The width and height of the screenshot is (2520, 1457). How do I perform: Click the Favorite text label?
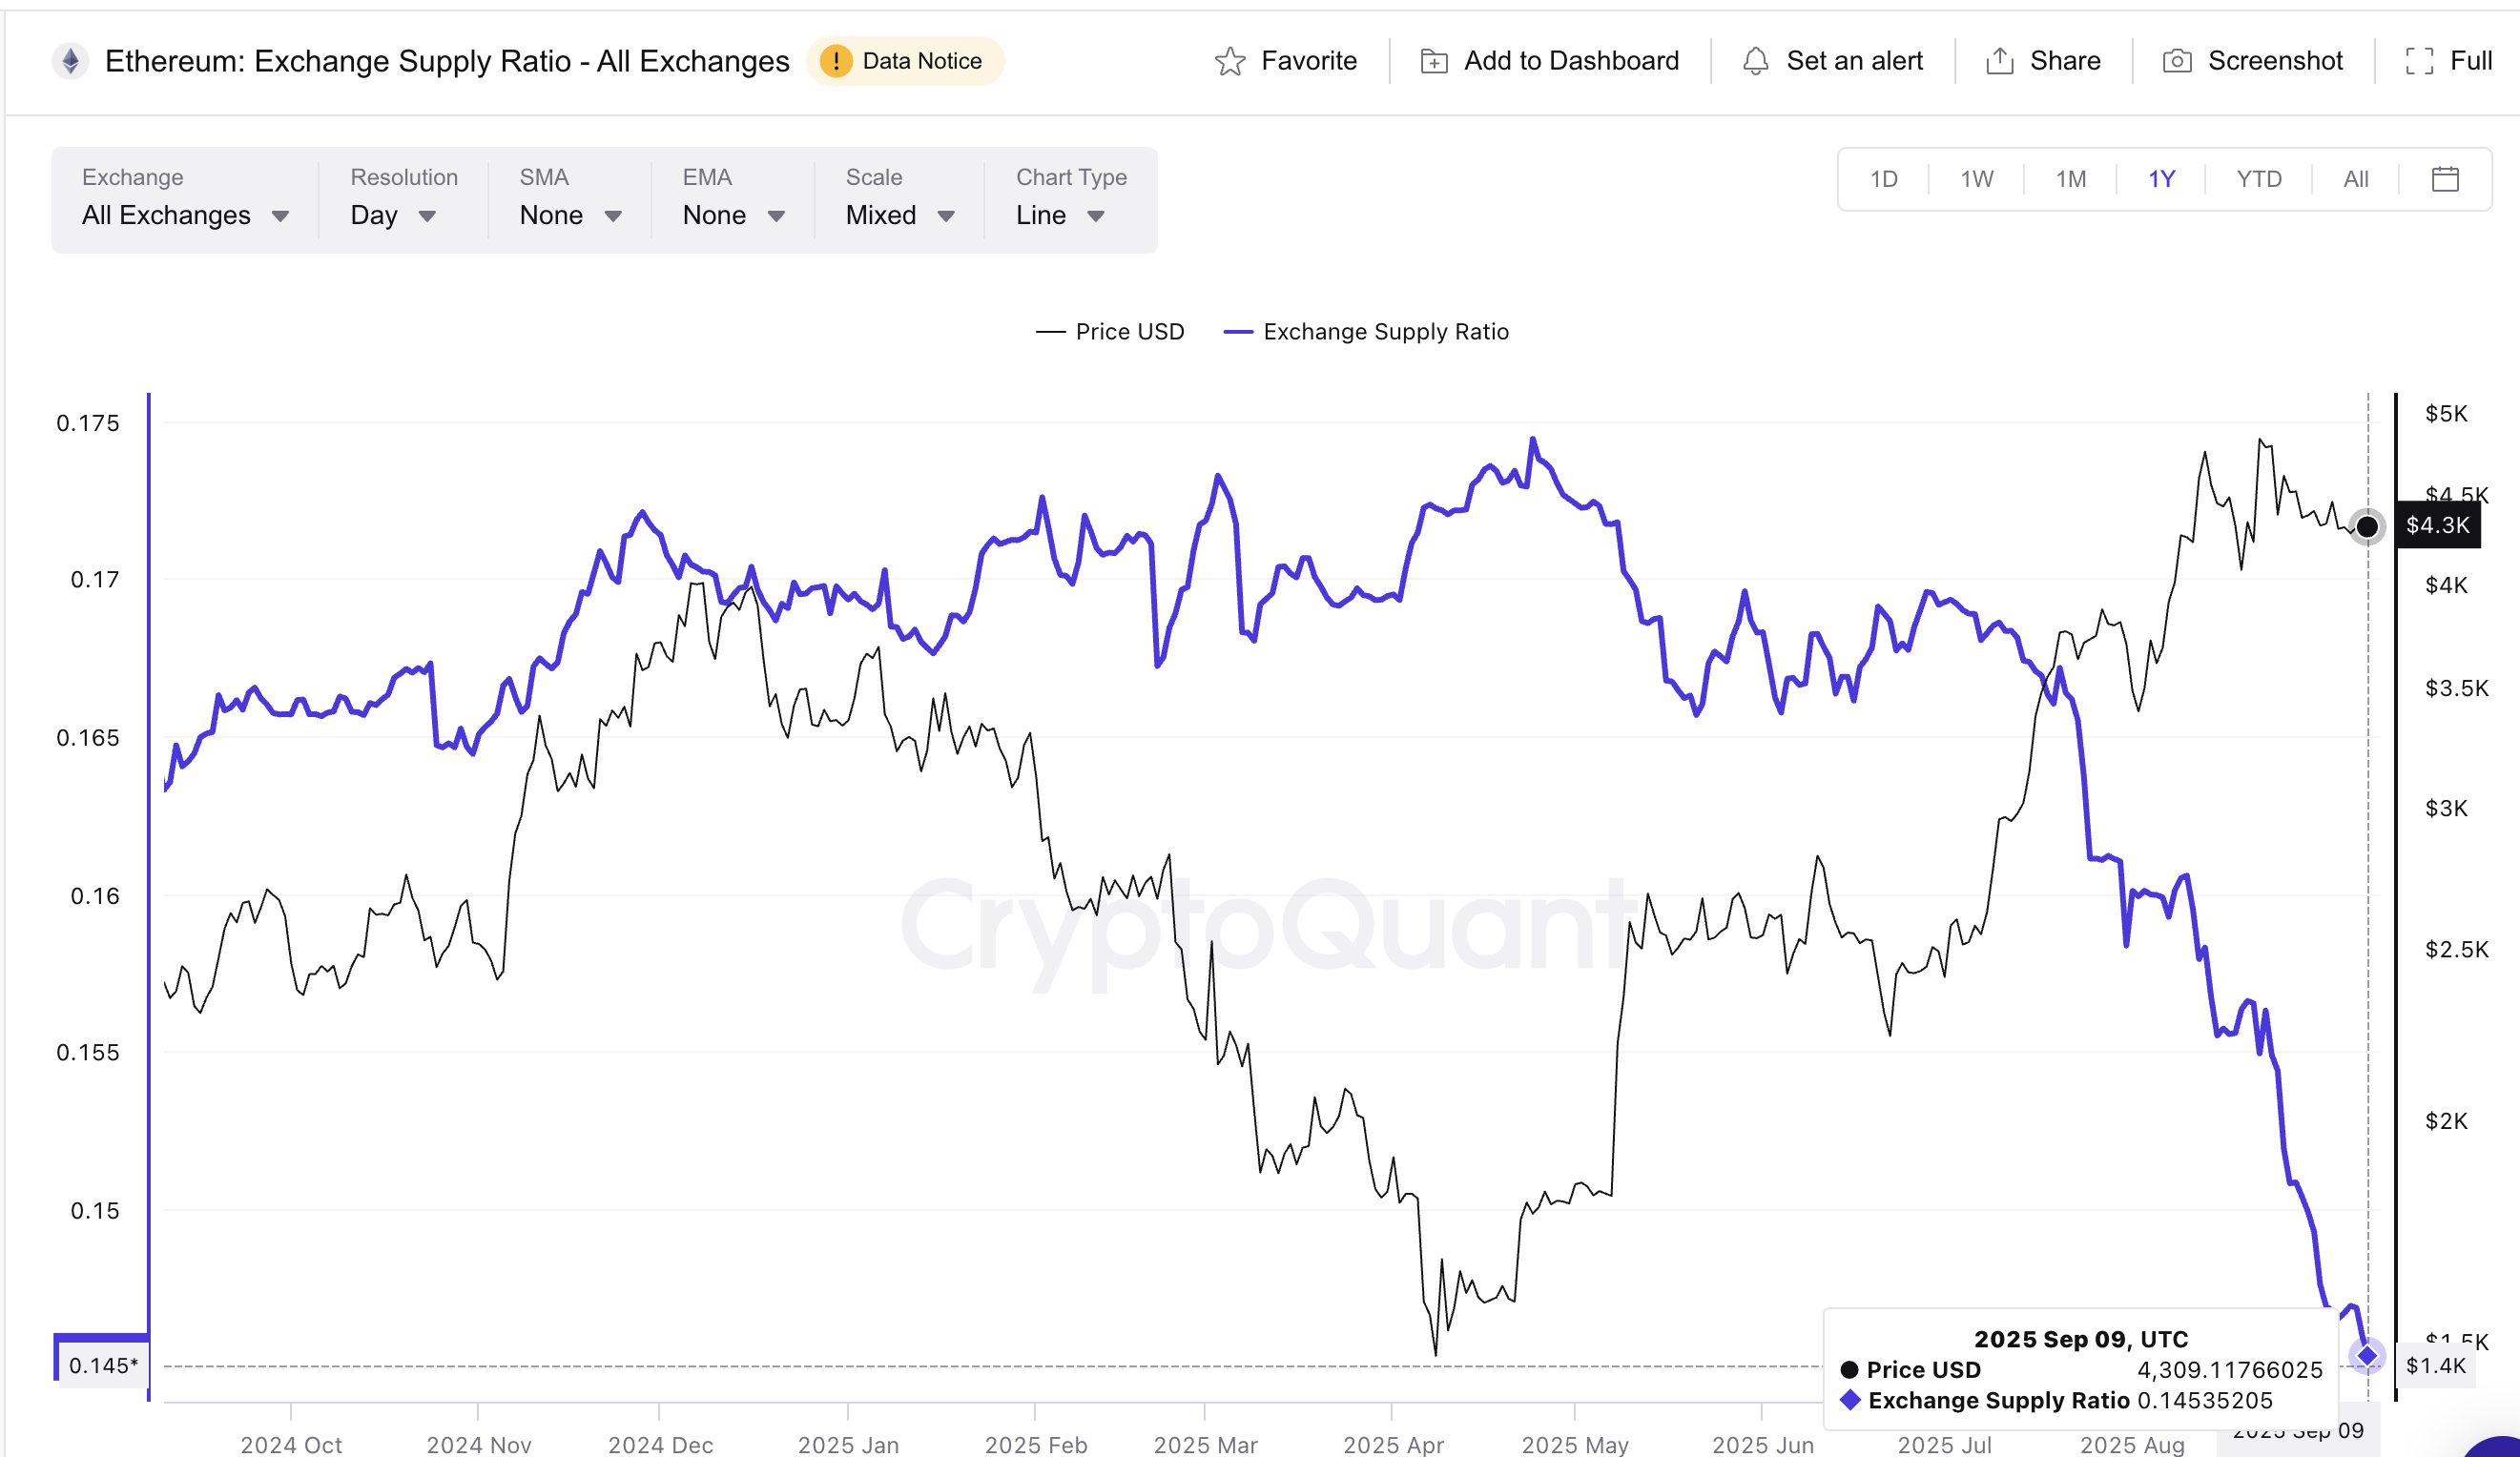click(x=1310, y=60)
